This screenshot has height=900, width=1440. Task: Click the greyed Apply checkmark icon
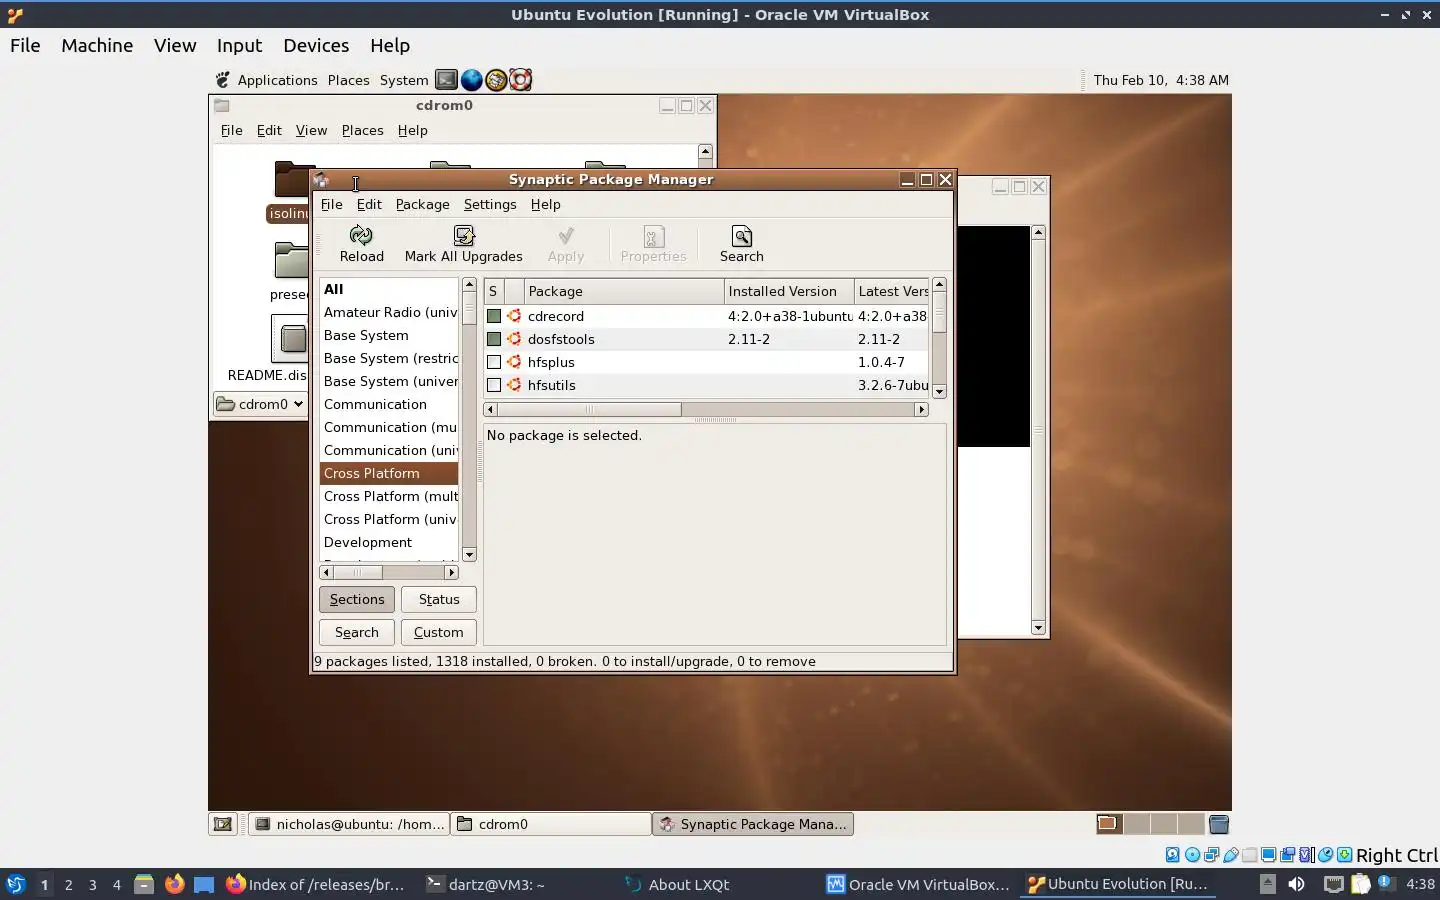[566, 236]
